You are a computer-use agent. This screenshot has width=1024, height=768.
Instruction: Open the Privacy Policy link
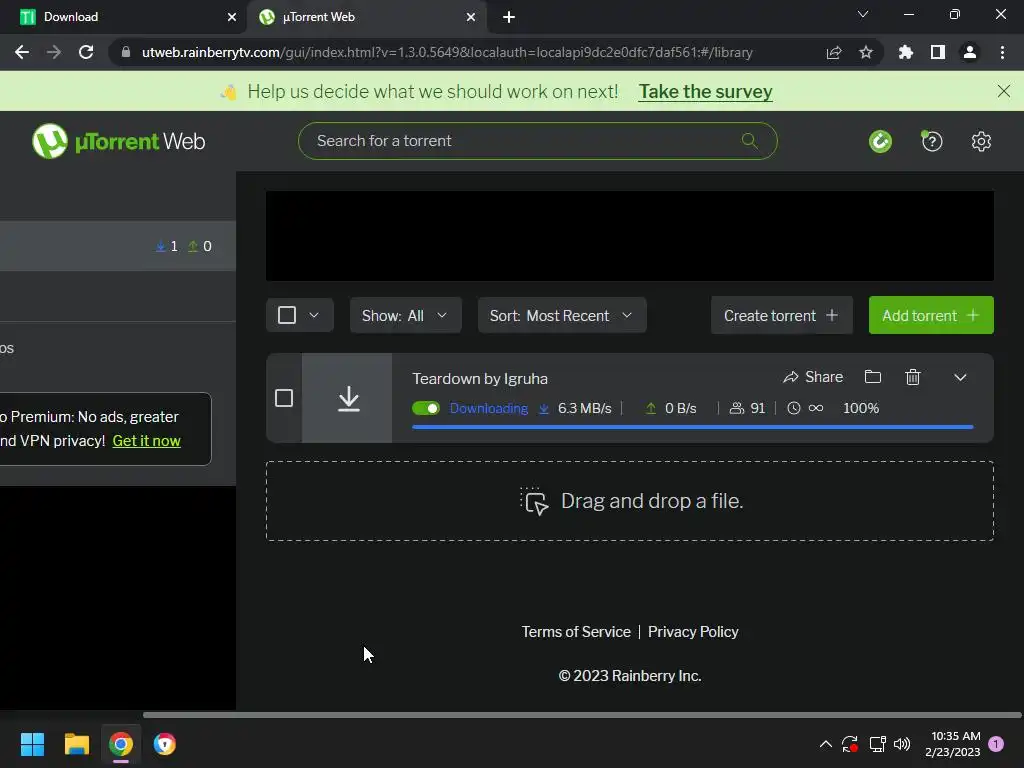coord(693,632)
